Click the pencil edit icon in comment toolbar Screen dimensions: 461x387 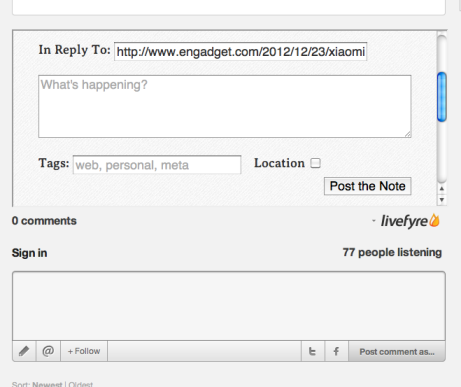click(x=24, y=351)
